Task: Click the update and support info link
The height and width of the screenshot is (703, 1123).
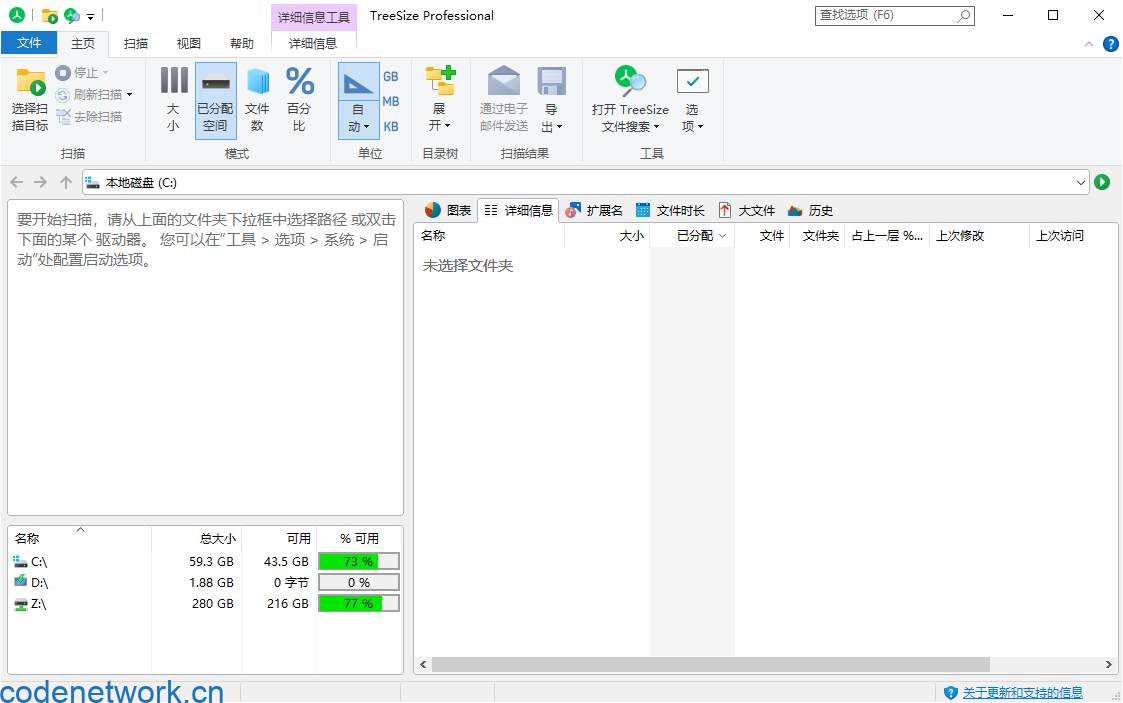Action: (x=1022, y=693)
